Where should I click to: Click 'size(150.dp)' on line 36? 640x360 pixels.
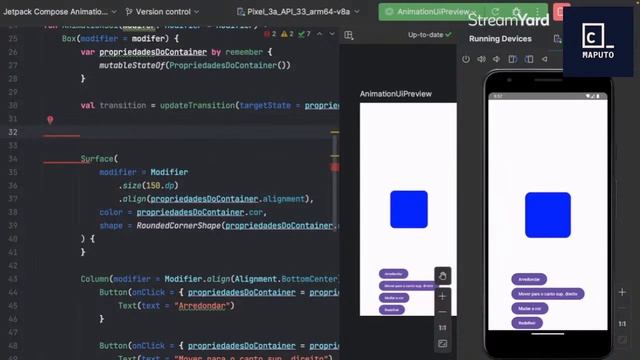point(151,186)
